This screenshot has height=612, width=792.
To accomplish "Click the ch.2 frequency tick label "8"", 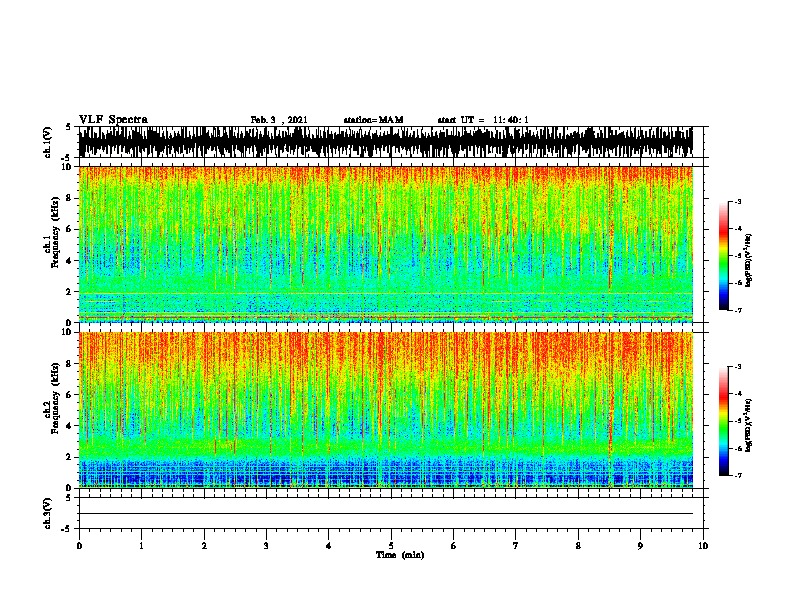I will (x=70, y=364).
